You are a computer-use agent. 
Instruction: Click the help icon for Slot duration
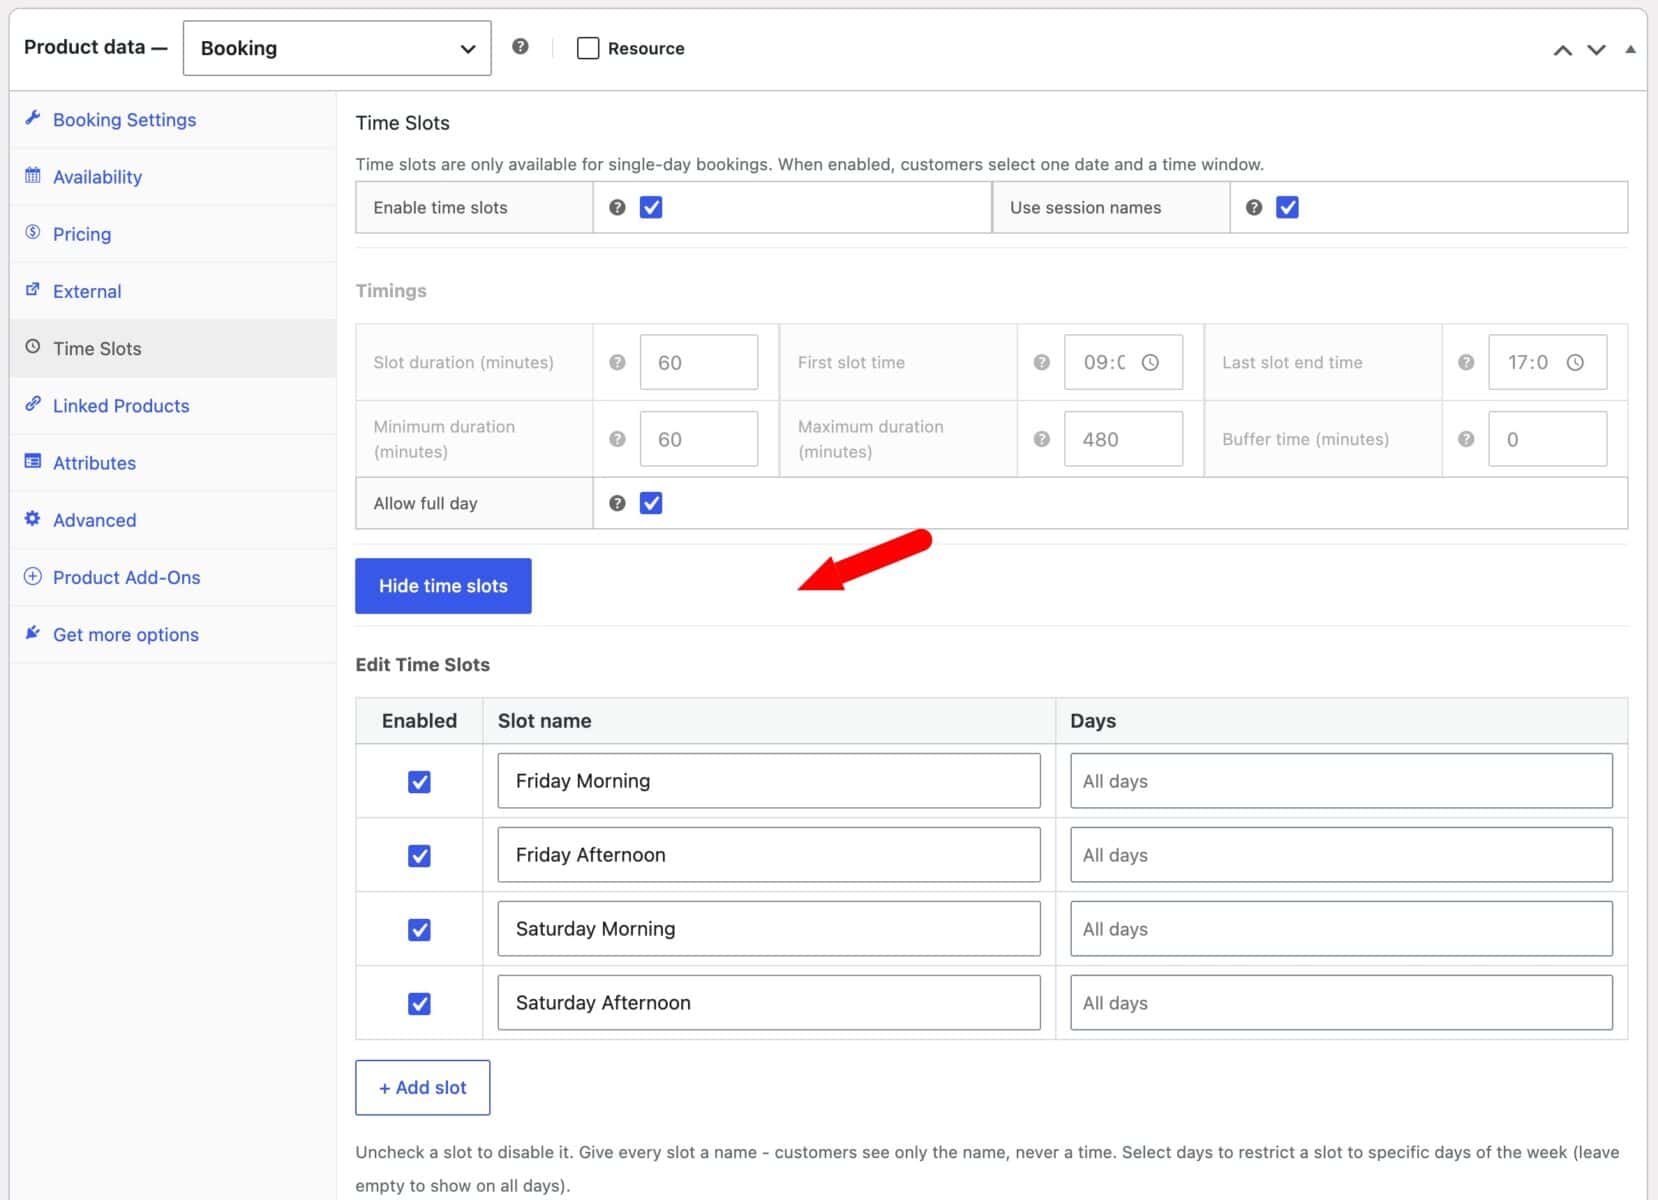pos(617,362)
